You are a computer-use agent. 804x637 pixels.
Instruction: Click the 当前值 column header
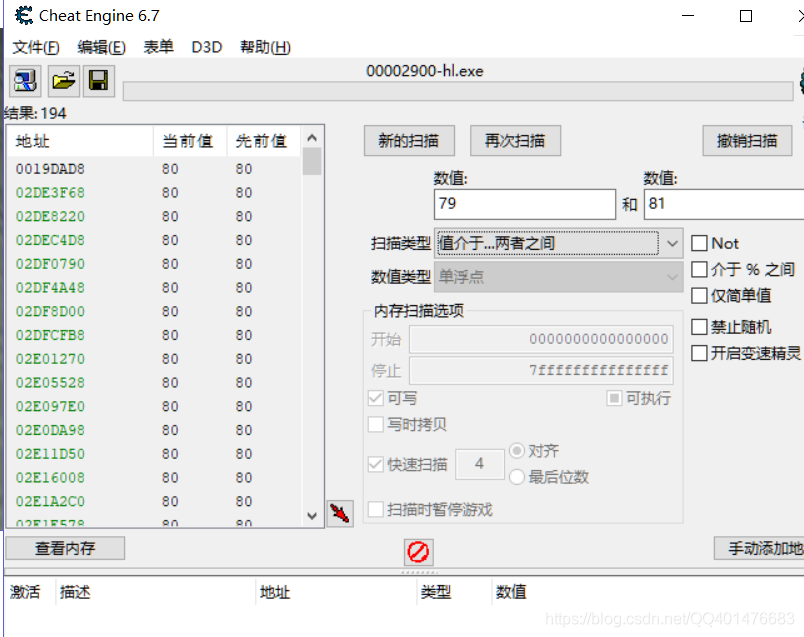click(190, 141)
